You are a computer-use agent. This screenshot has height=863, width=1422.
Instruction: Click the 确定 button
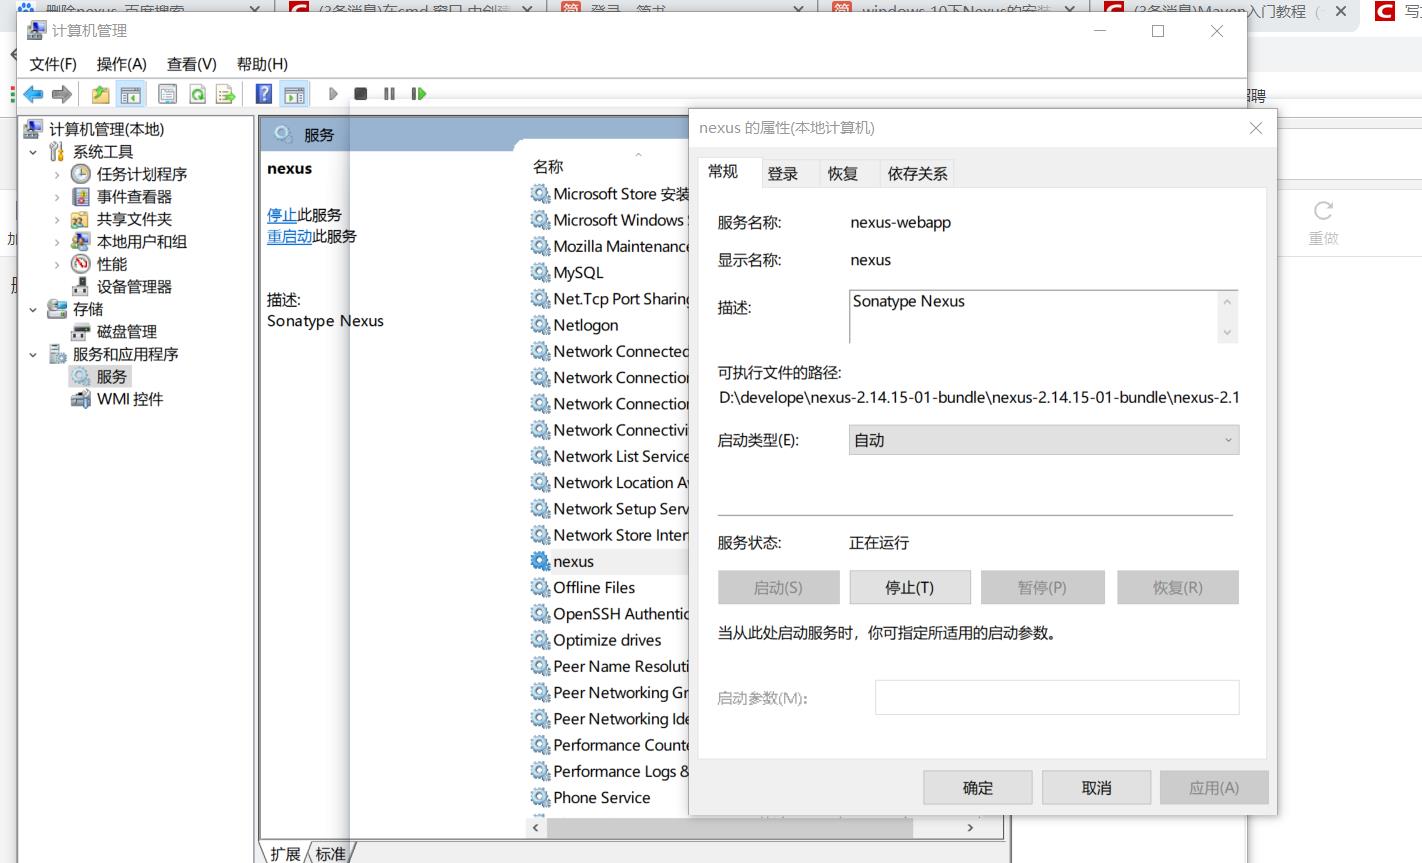tap(978, 788)
